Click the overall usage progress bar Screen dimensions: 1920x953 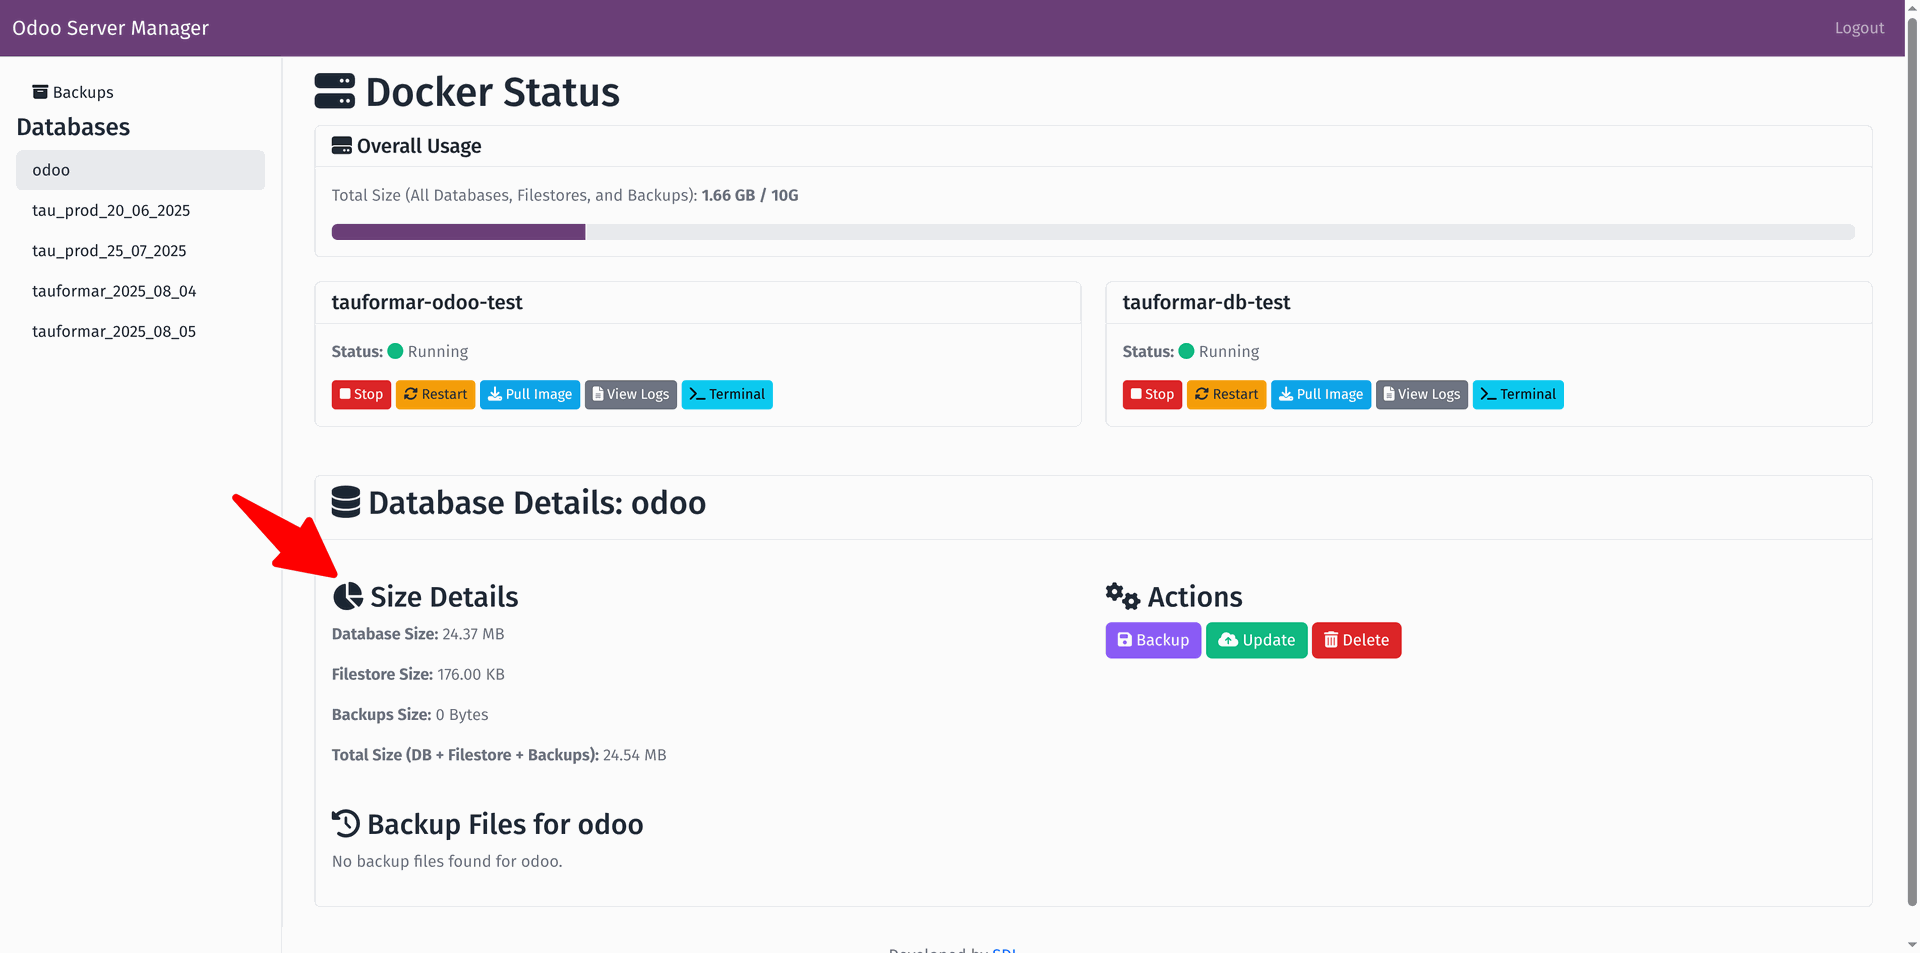1092,232
